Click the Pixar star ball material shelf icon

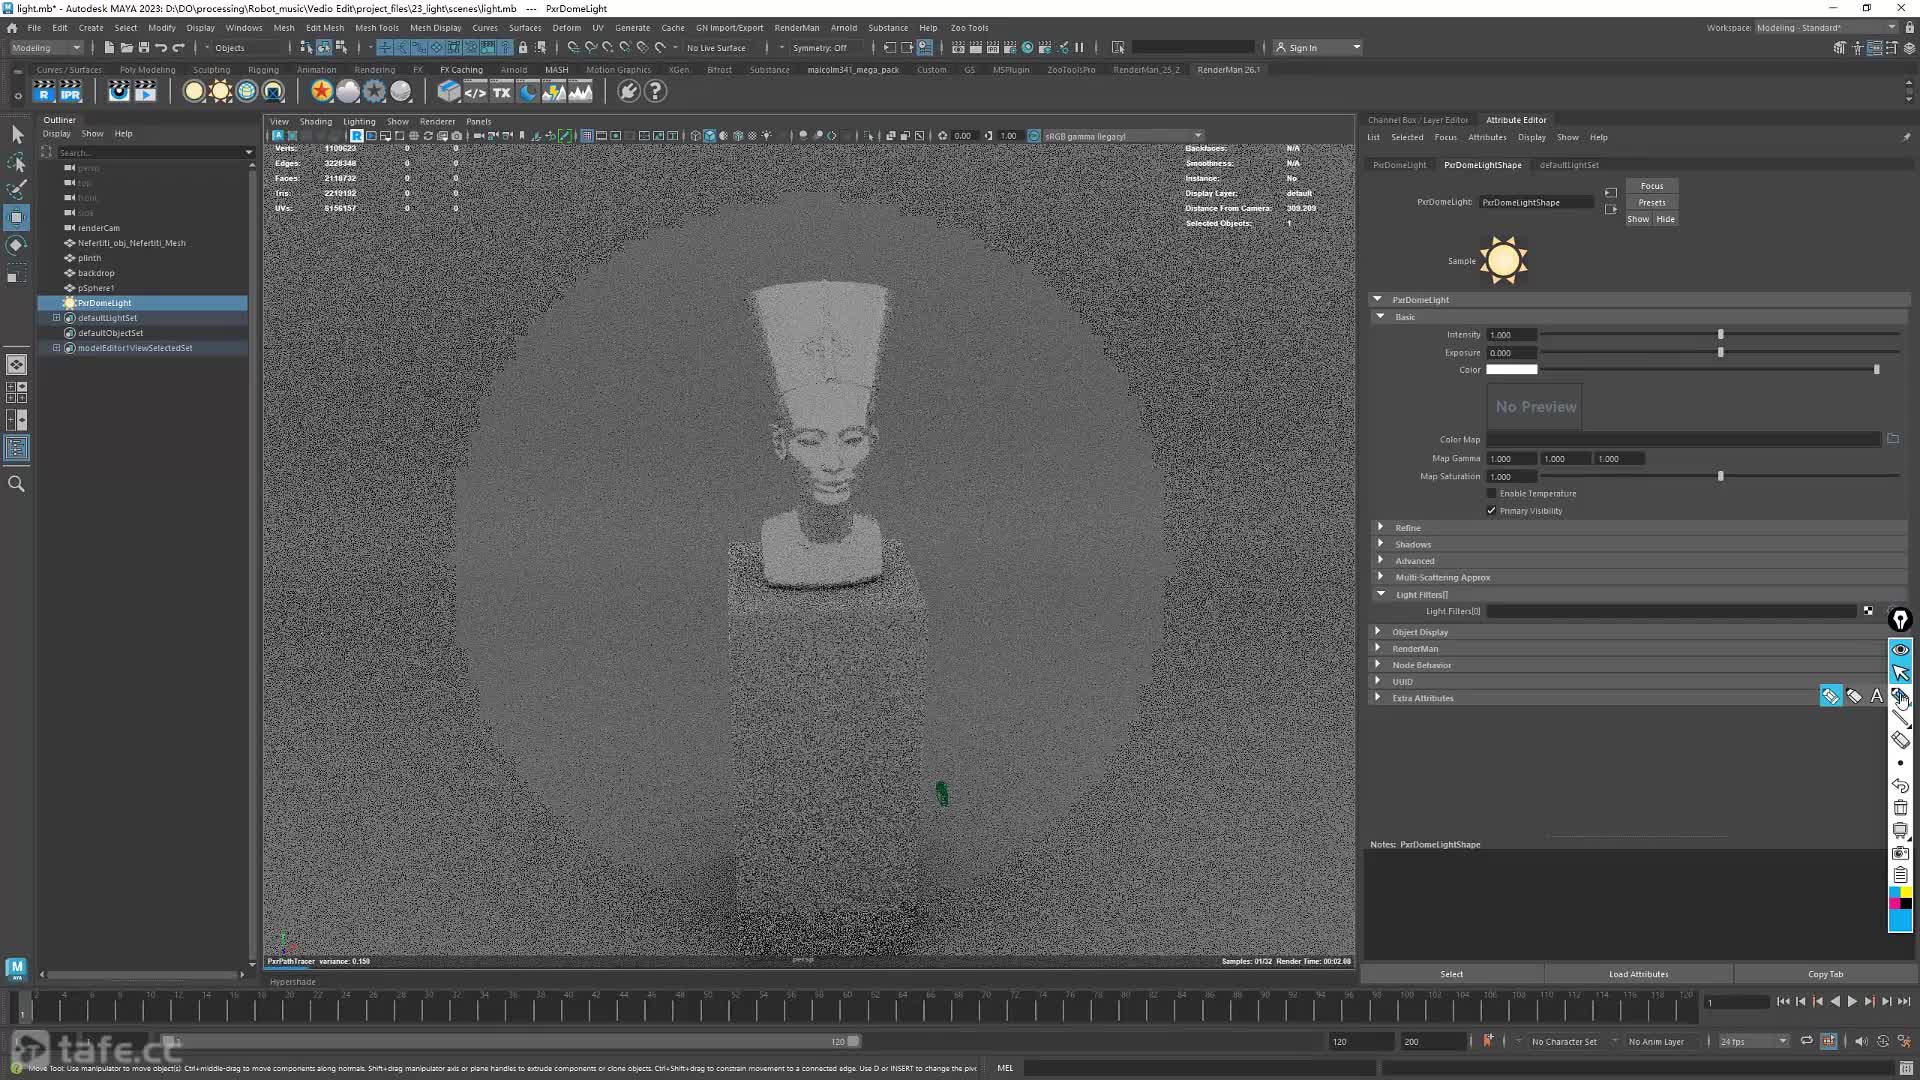tap(321, 92)
